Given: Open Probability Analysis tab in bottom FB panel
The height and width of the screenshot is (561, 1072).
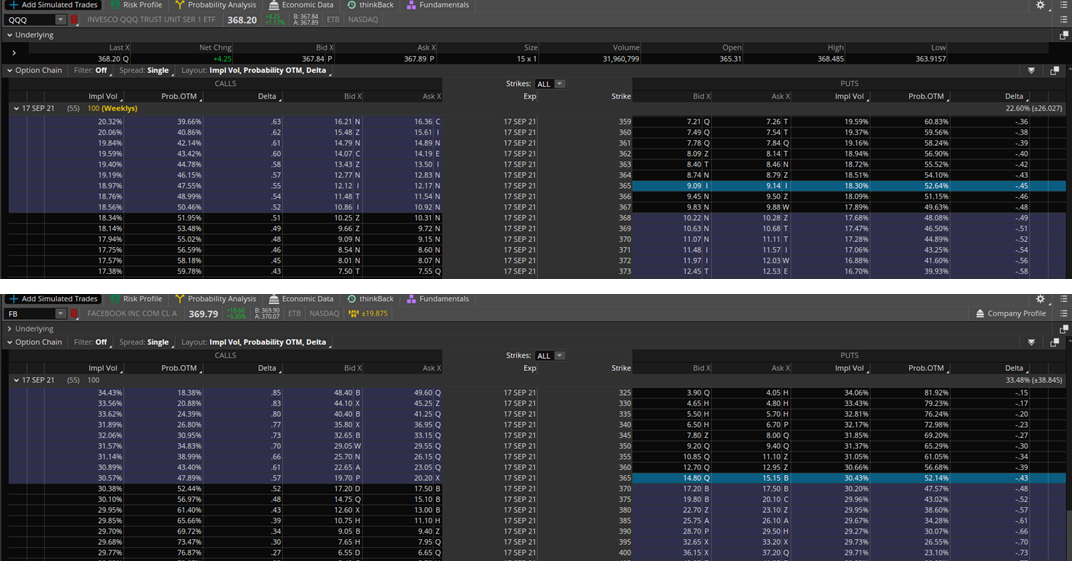Looking at the screenshot, I should pyautogui.click(x=222, y=299).
